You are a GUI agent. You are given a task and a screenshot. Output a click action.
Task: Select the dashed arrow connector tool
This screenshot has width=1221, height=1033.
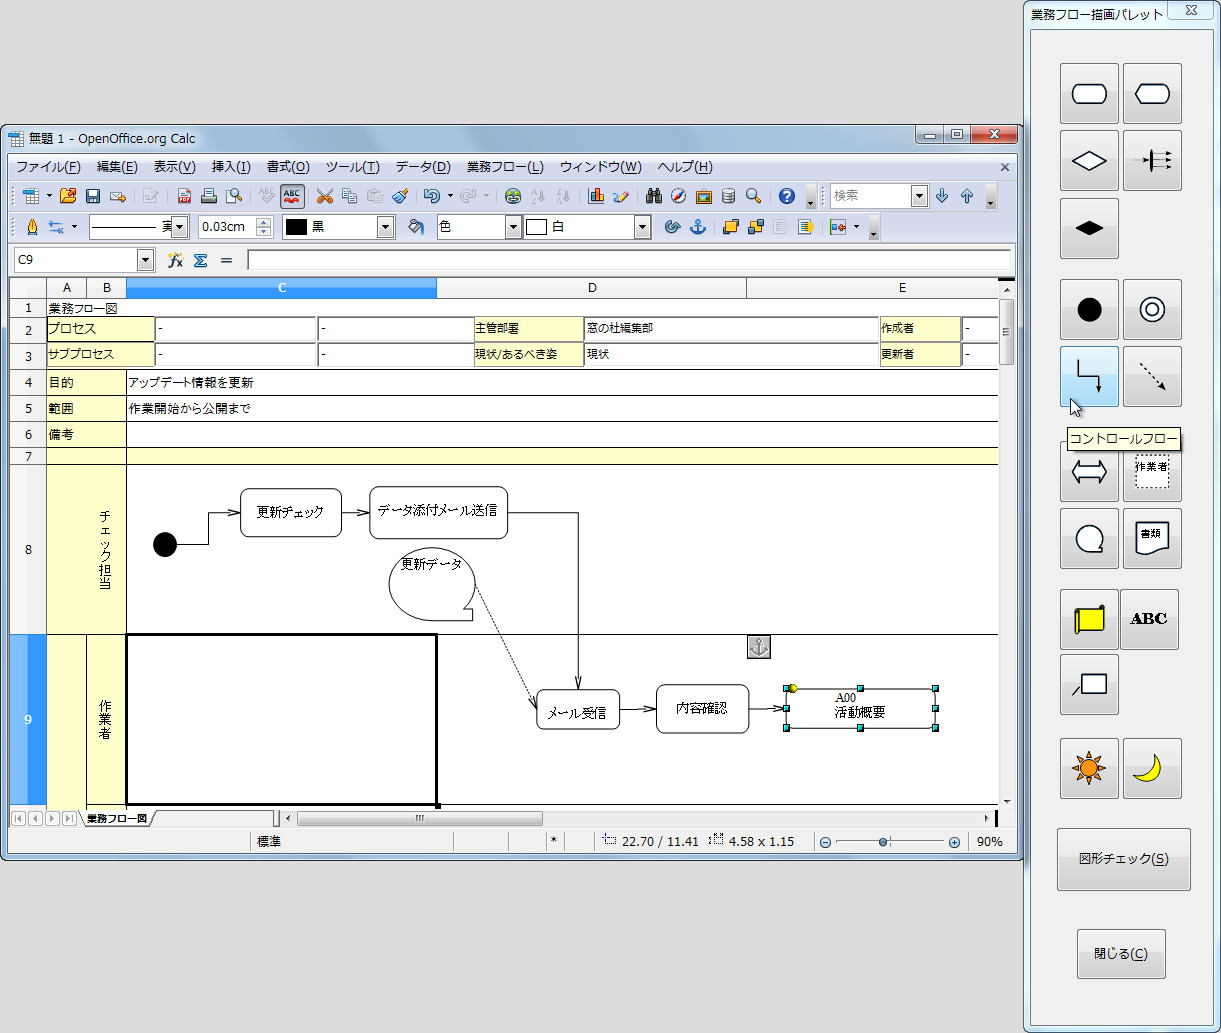[1152, 377]
